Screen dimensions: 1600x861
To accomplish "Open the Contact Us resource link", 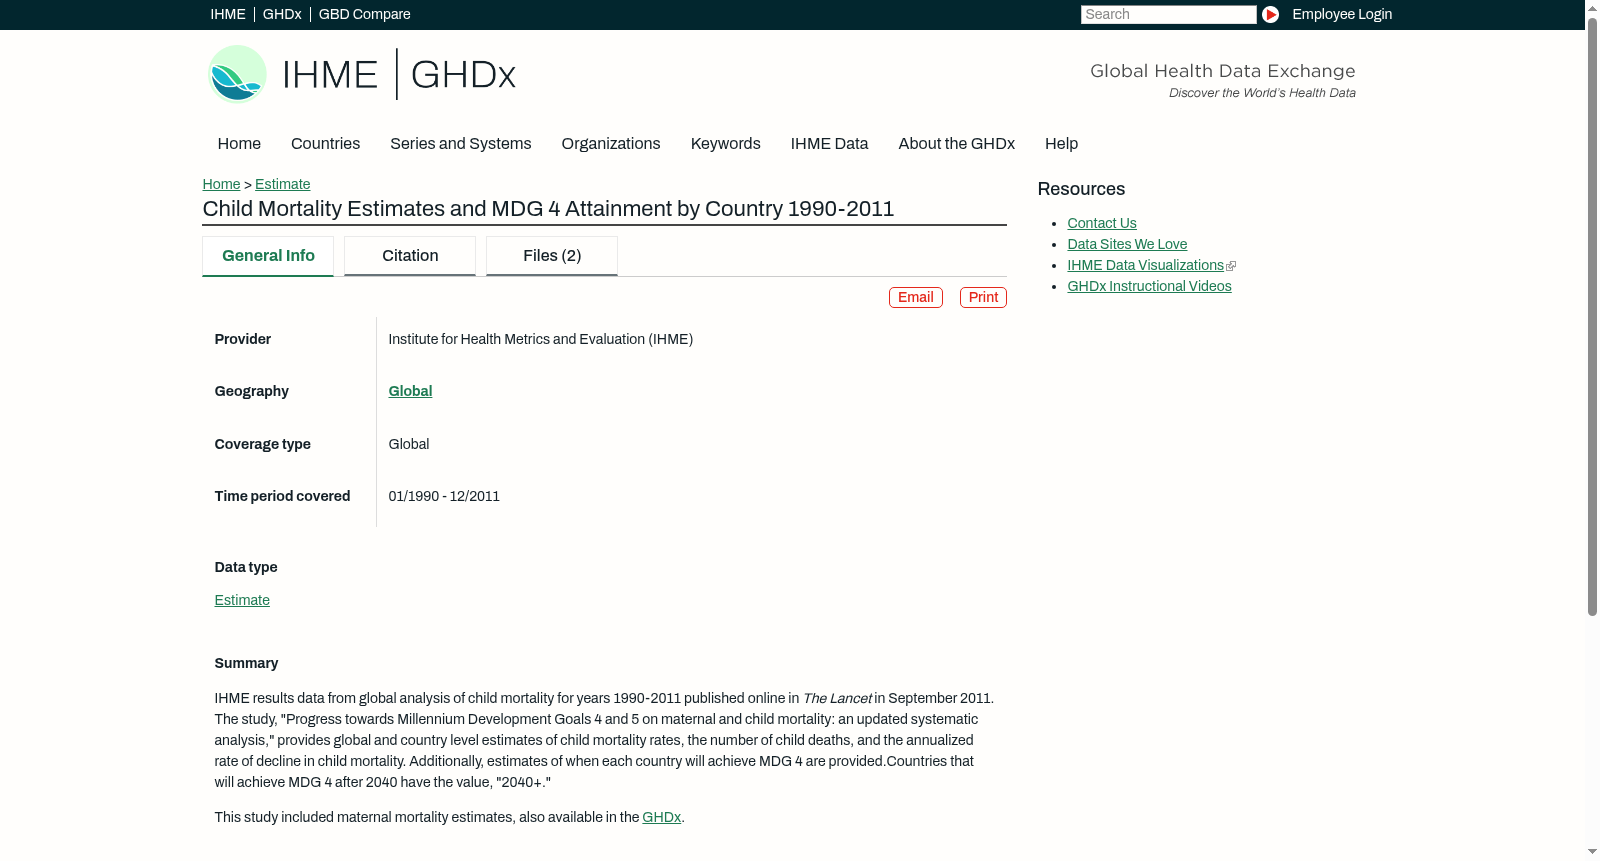I will [1102, 223].
